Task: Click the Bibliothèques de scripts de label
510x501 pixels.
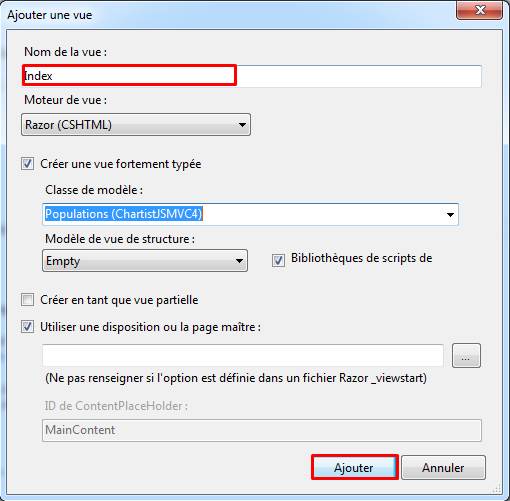Action: pos(362,258)
